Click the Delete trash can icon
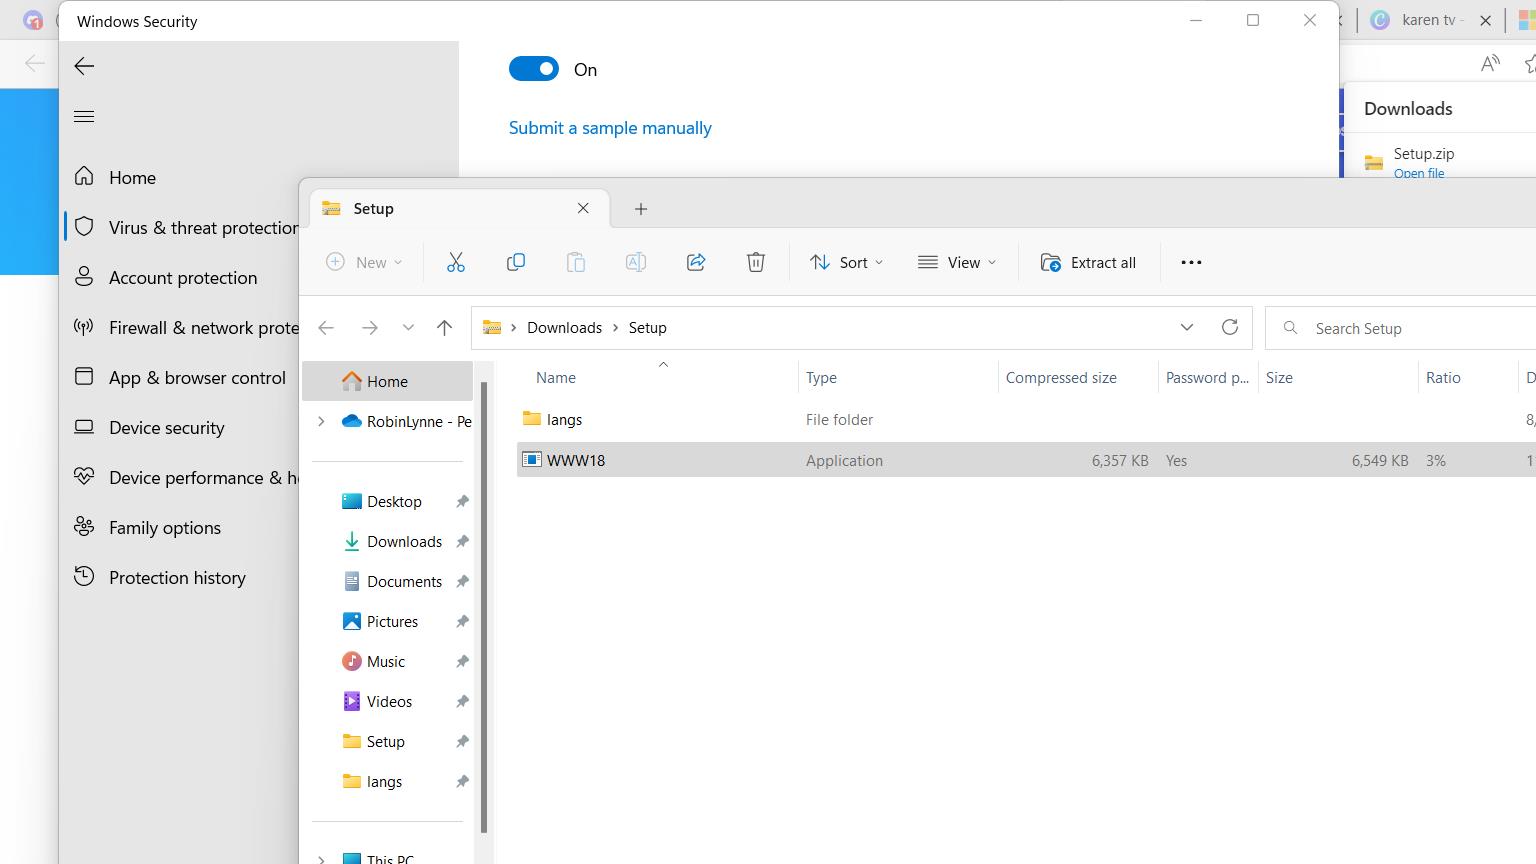 pos(756,262)
